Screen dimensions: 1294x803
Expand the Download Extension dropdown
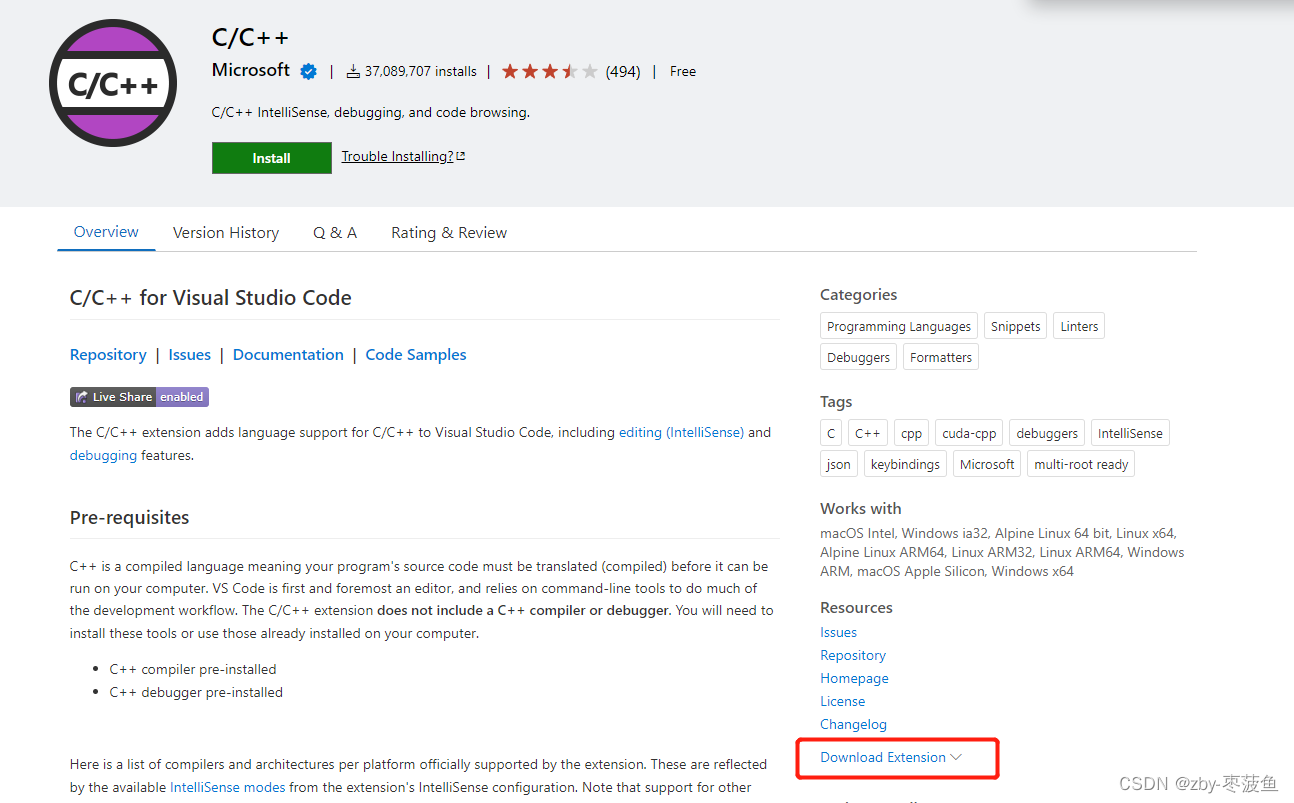pos(891,757)
